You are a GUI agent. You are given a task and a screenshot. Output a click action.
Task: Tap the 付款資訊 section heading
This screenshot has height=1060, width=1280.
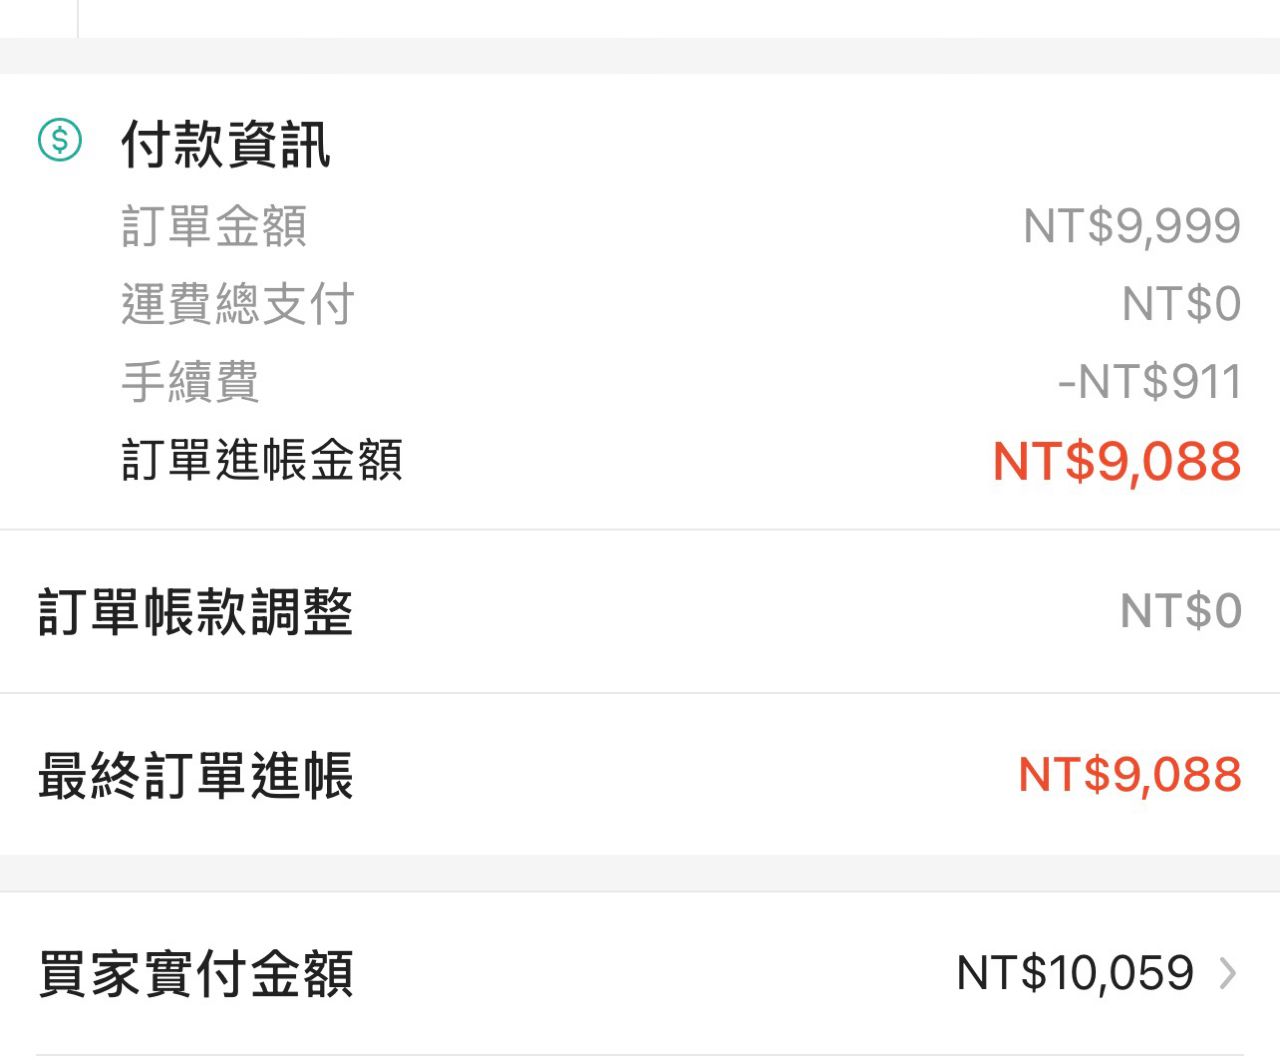(225, 145)
